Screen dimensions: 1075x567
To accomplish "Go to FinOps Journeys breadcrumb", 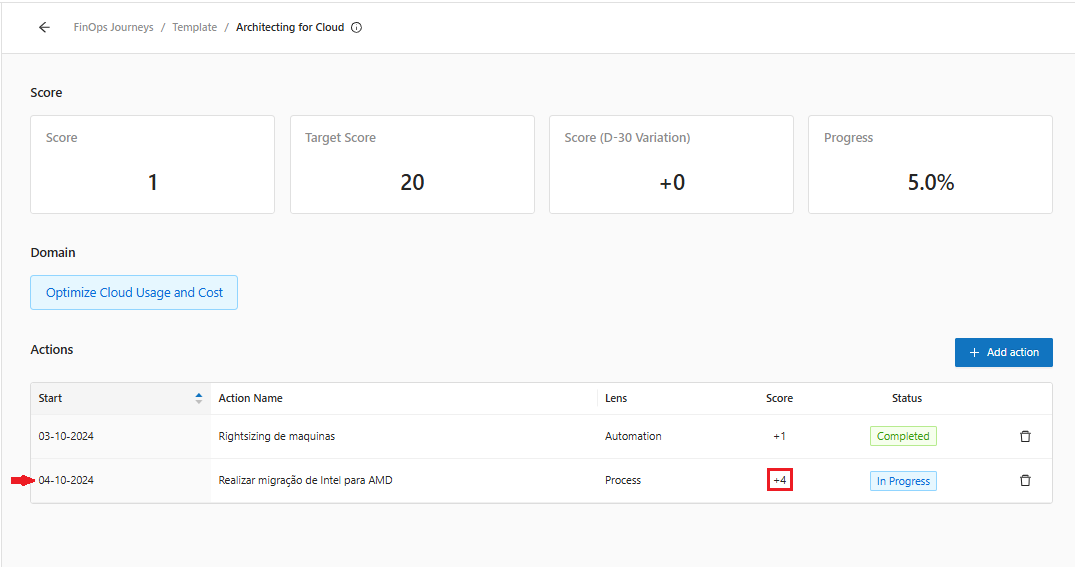I will click(114, 28).
